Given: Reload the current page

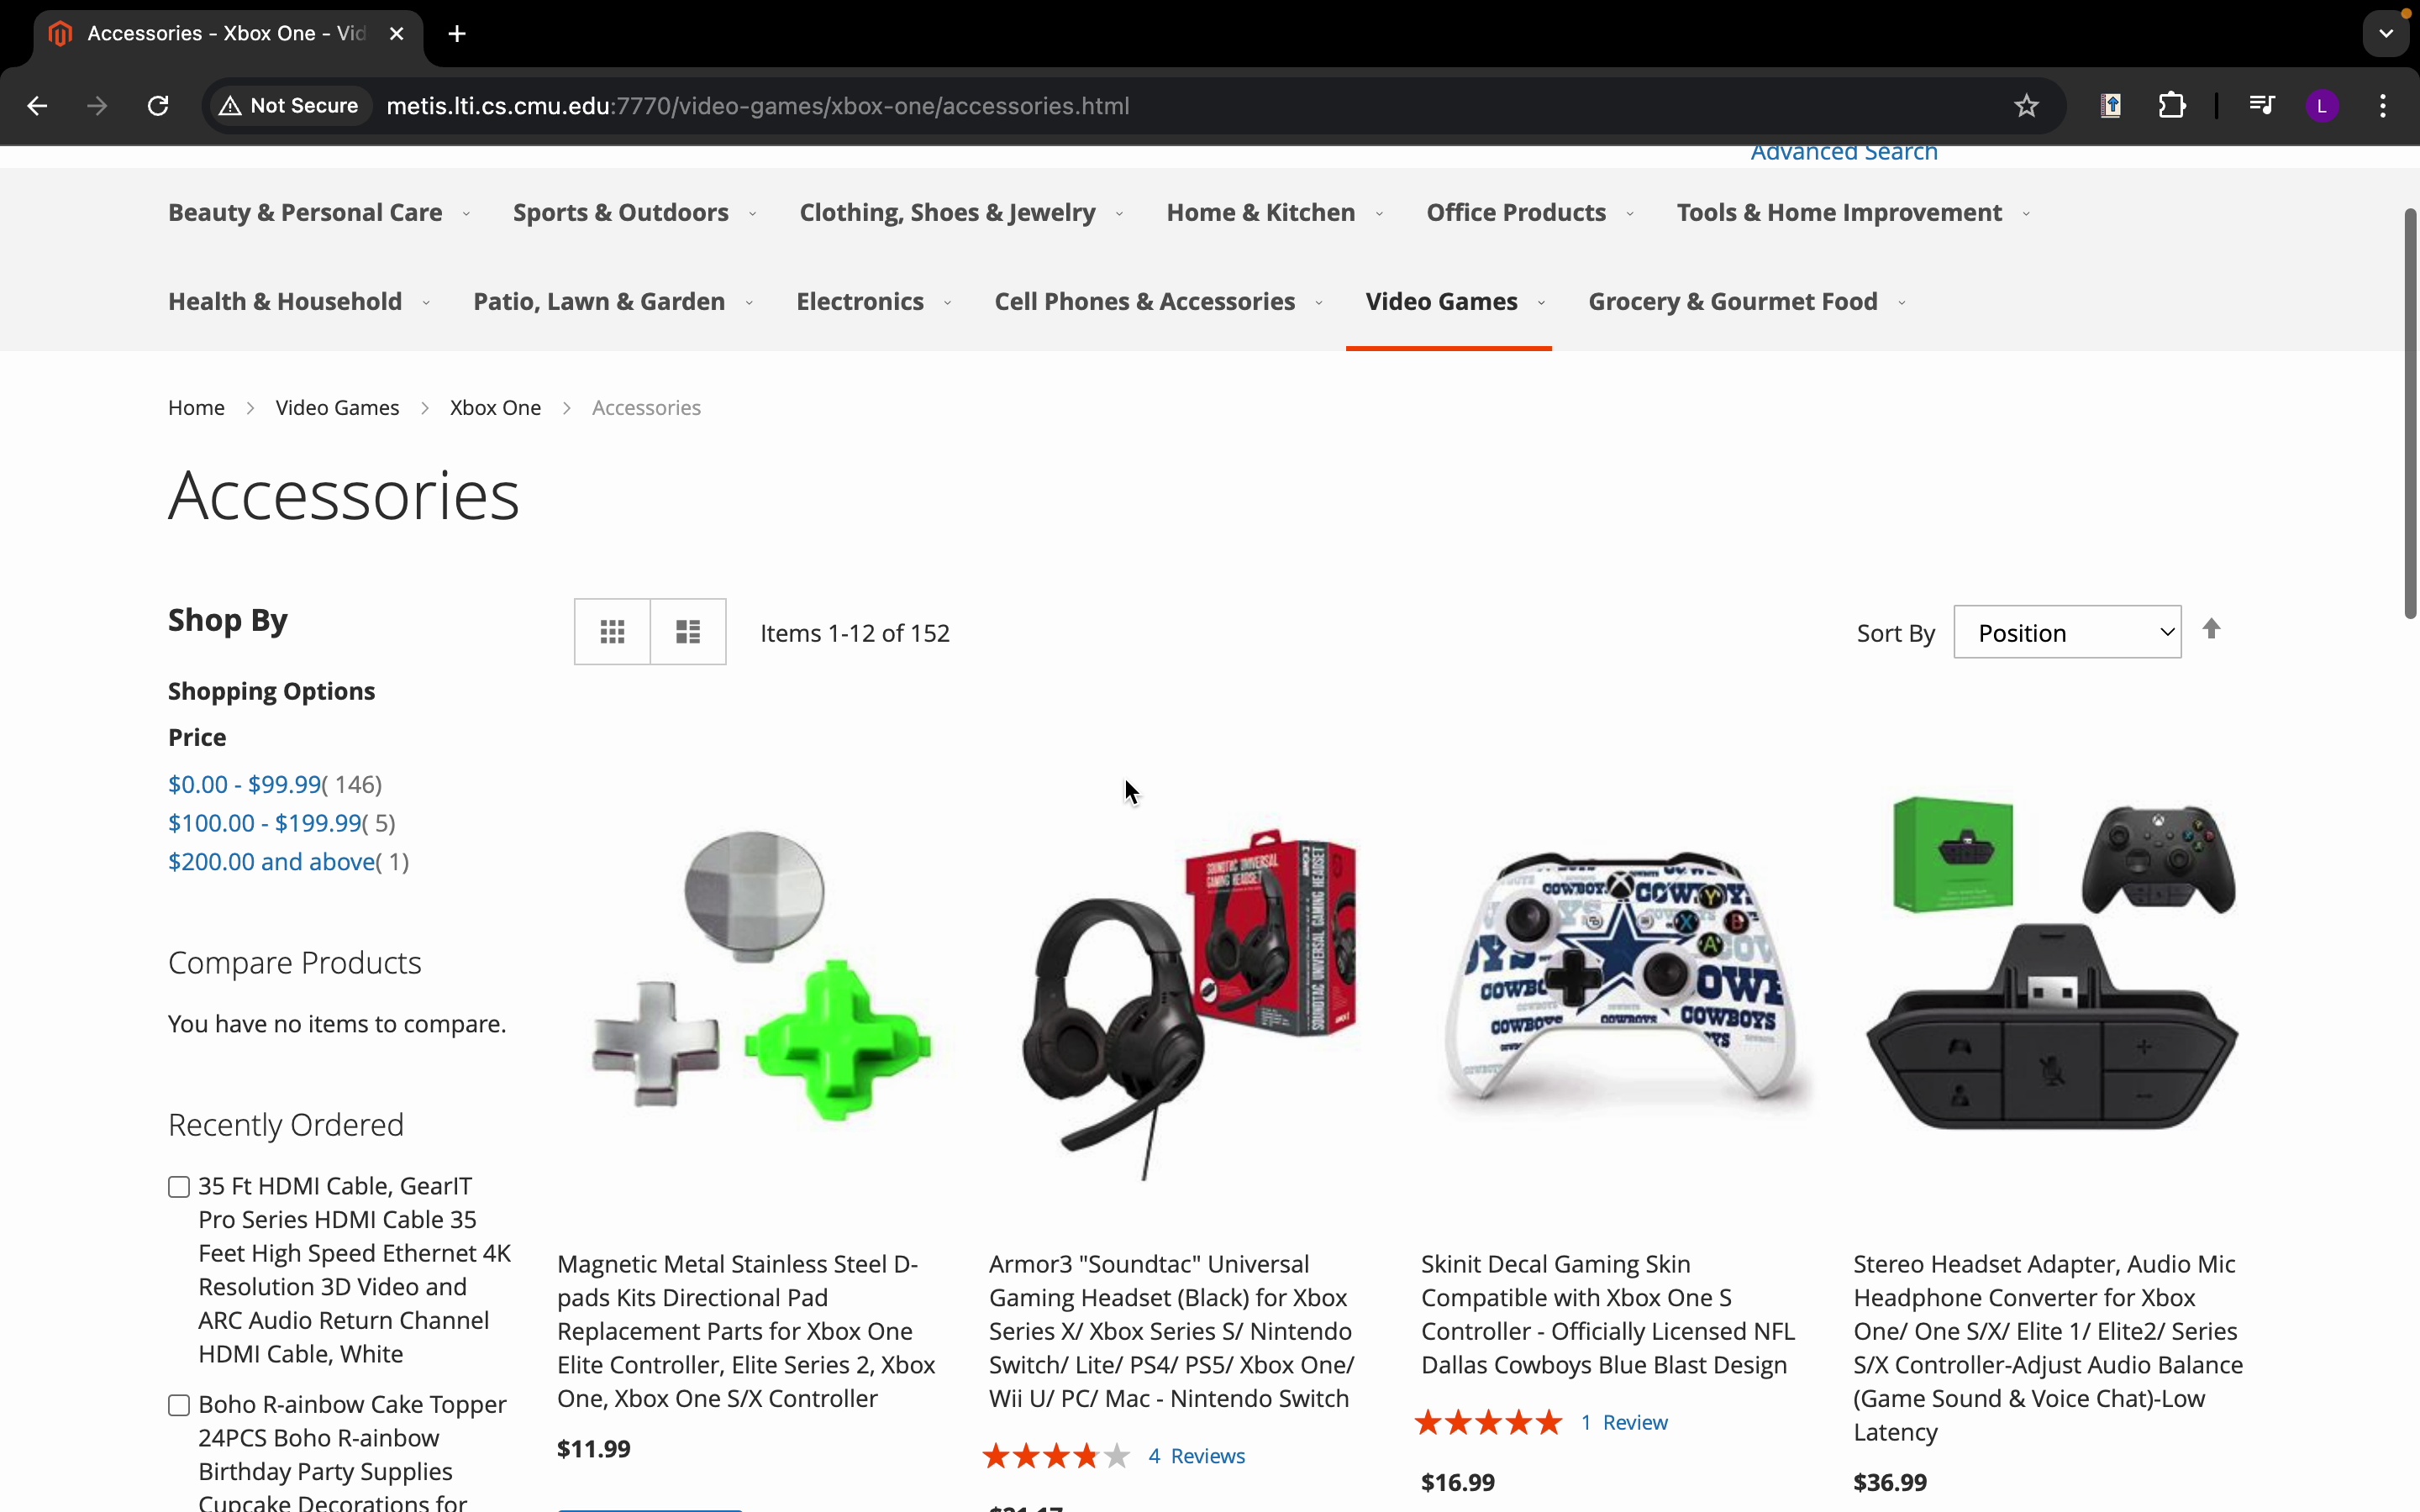Looking at the screenshot, I should [158, 106].
